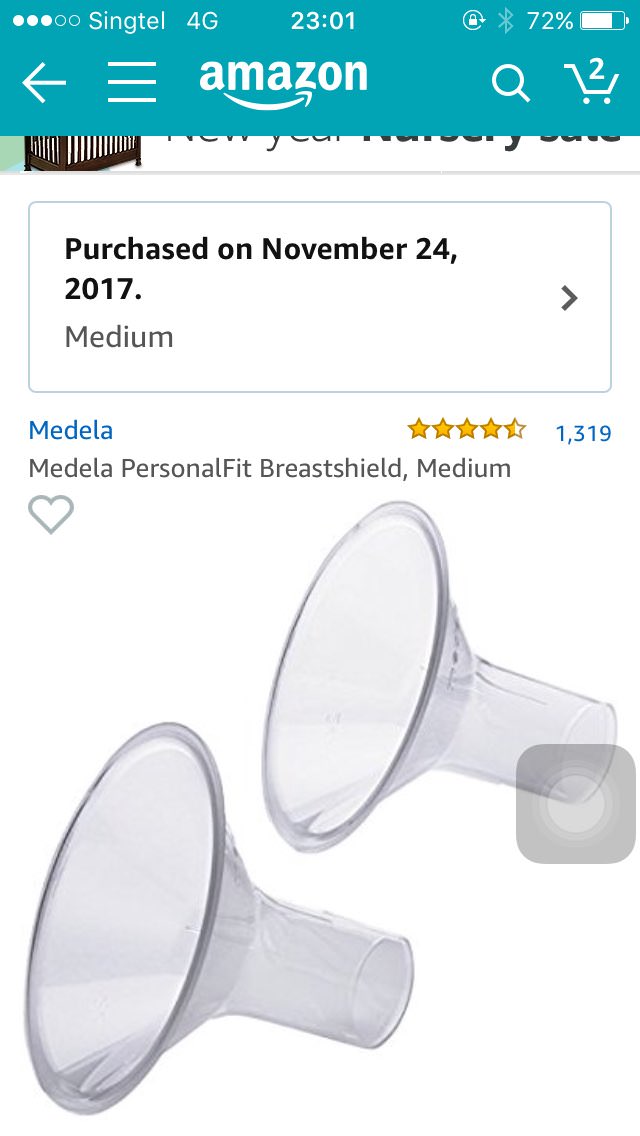Image resolution: width=640 pixels, height=1136 pixels.
Task: Expand purchase details chevron arrow
Action: click(x=570, y=298)
